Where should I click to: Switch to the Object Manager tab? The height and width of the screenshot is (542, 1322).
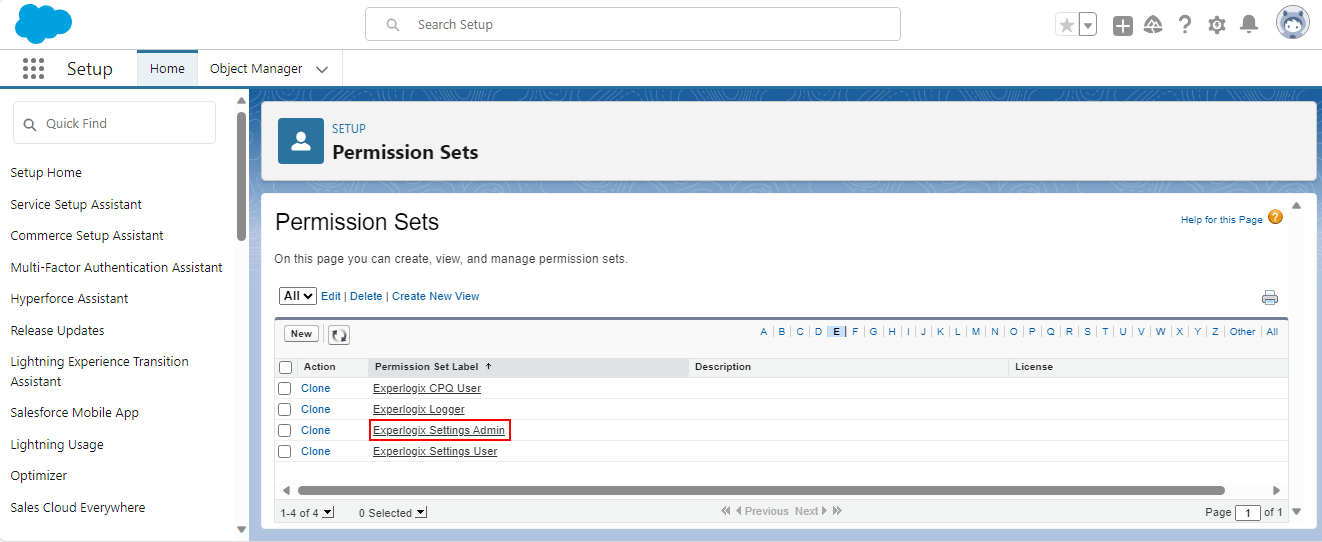(x=256, y=69)
